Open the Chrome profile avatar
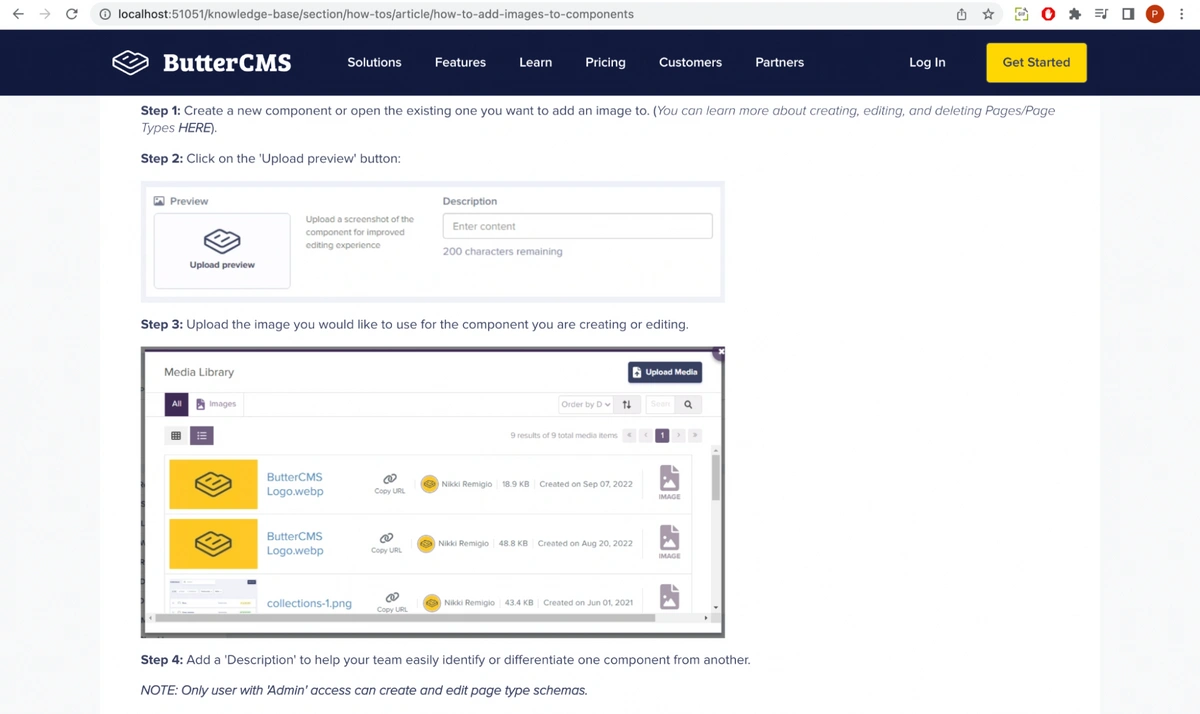Image resolution: width=1200 pixels, height=714 pixels. pyautogui.click(x=1154, y=14)
